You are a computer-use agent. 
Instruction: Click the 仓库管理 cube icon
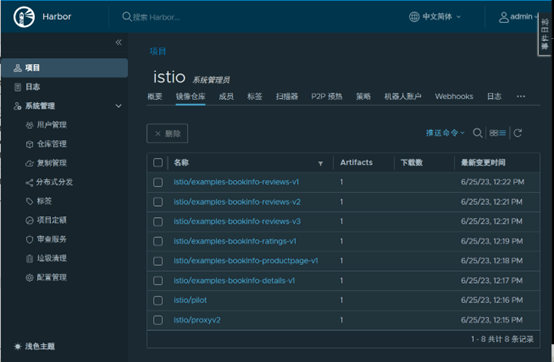(29, 144)
